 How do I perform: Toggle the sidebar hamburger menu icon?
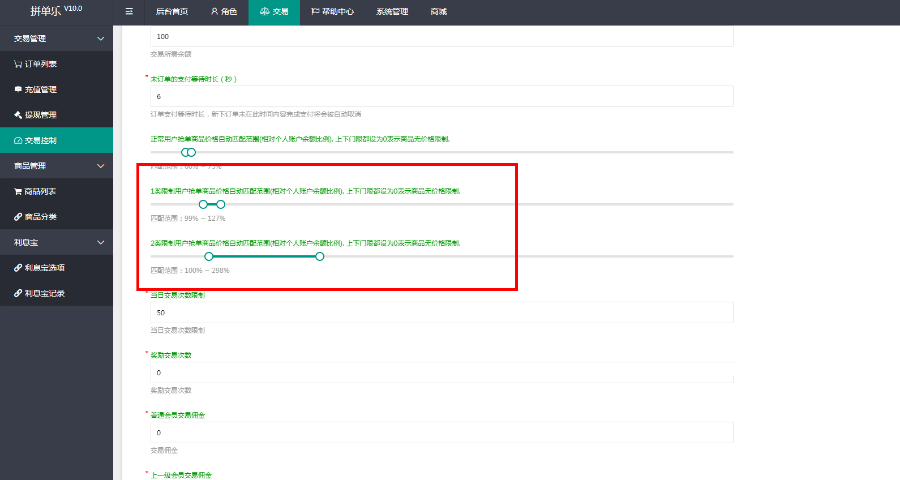click(129, 11)
